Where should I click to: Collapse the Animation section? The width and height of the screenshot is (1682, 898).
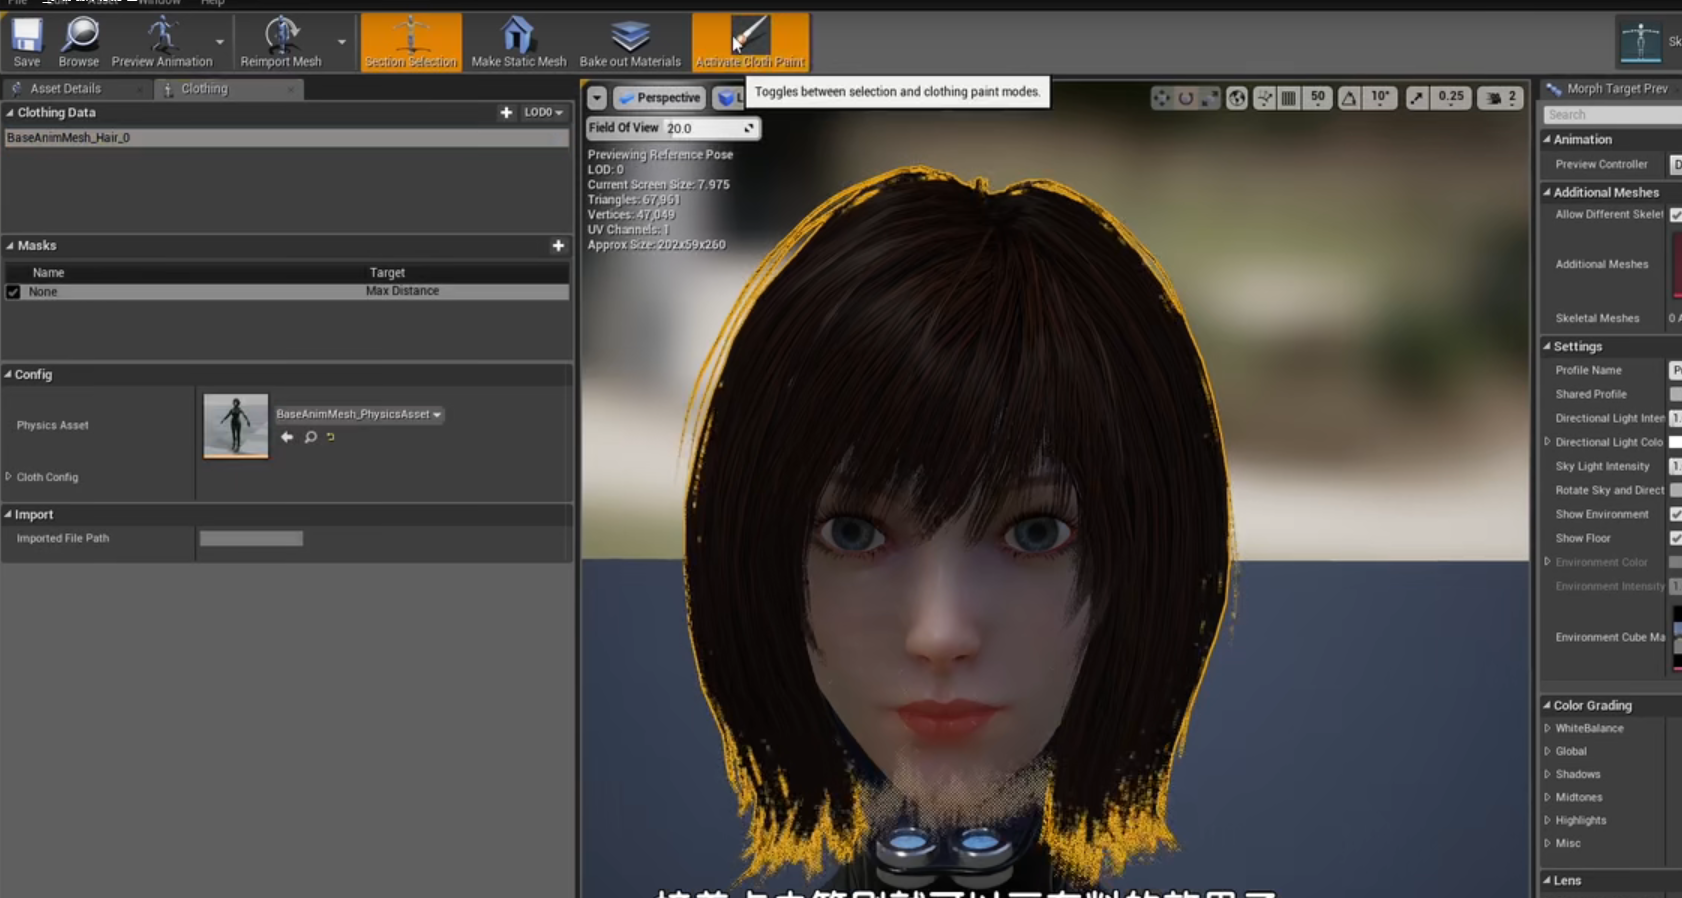pos(1547,140)
